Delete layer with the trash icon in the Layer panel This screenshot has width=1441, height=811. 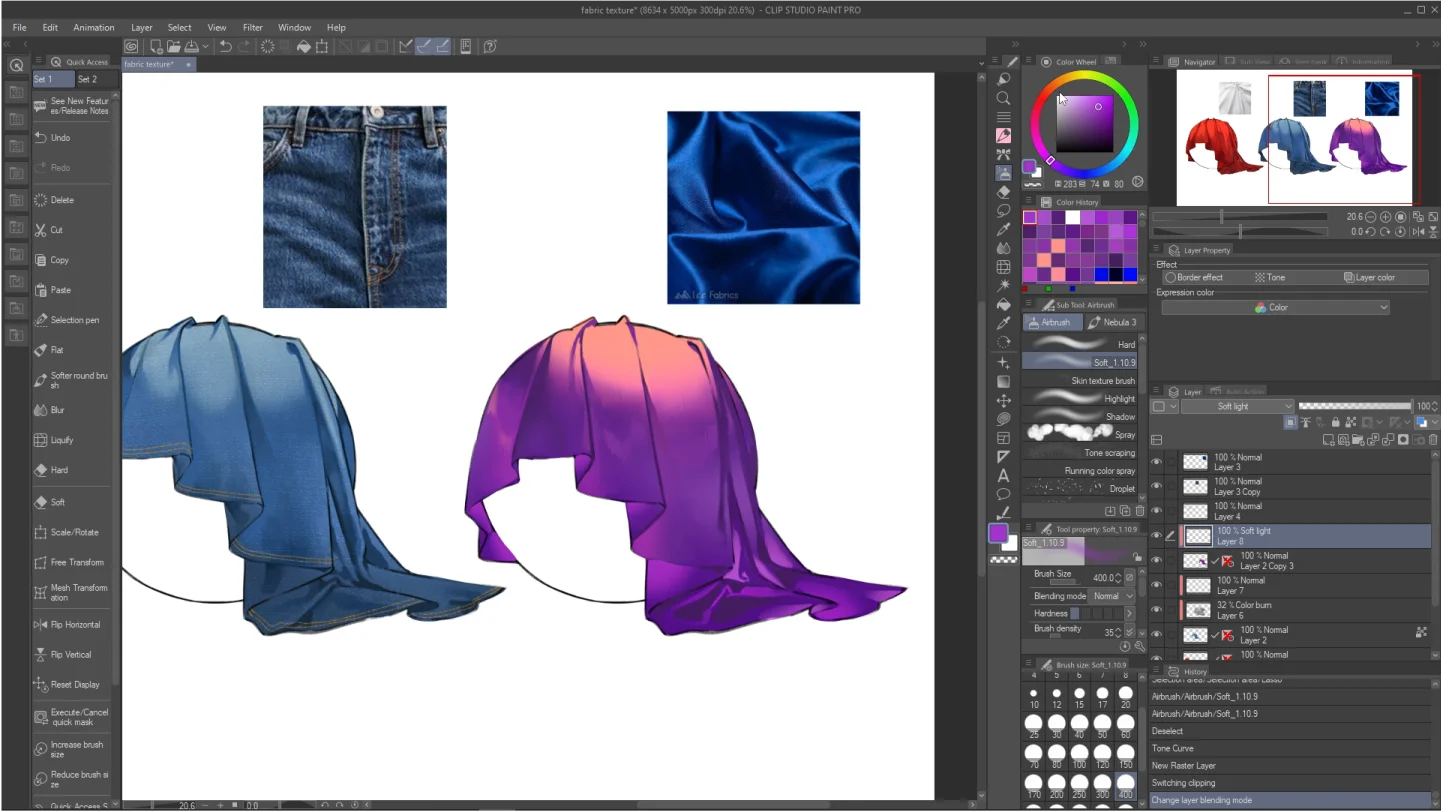(x=1433, y=440)
